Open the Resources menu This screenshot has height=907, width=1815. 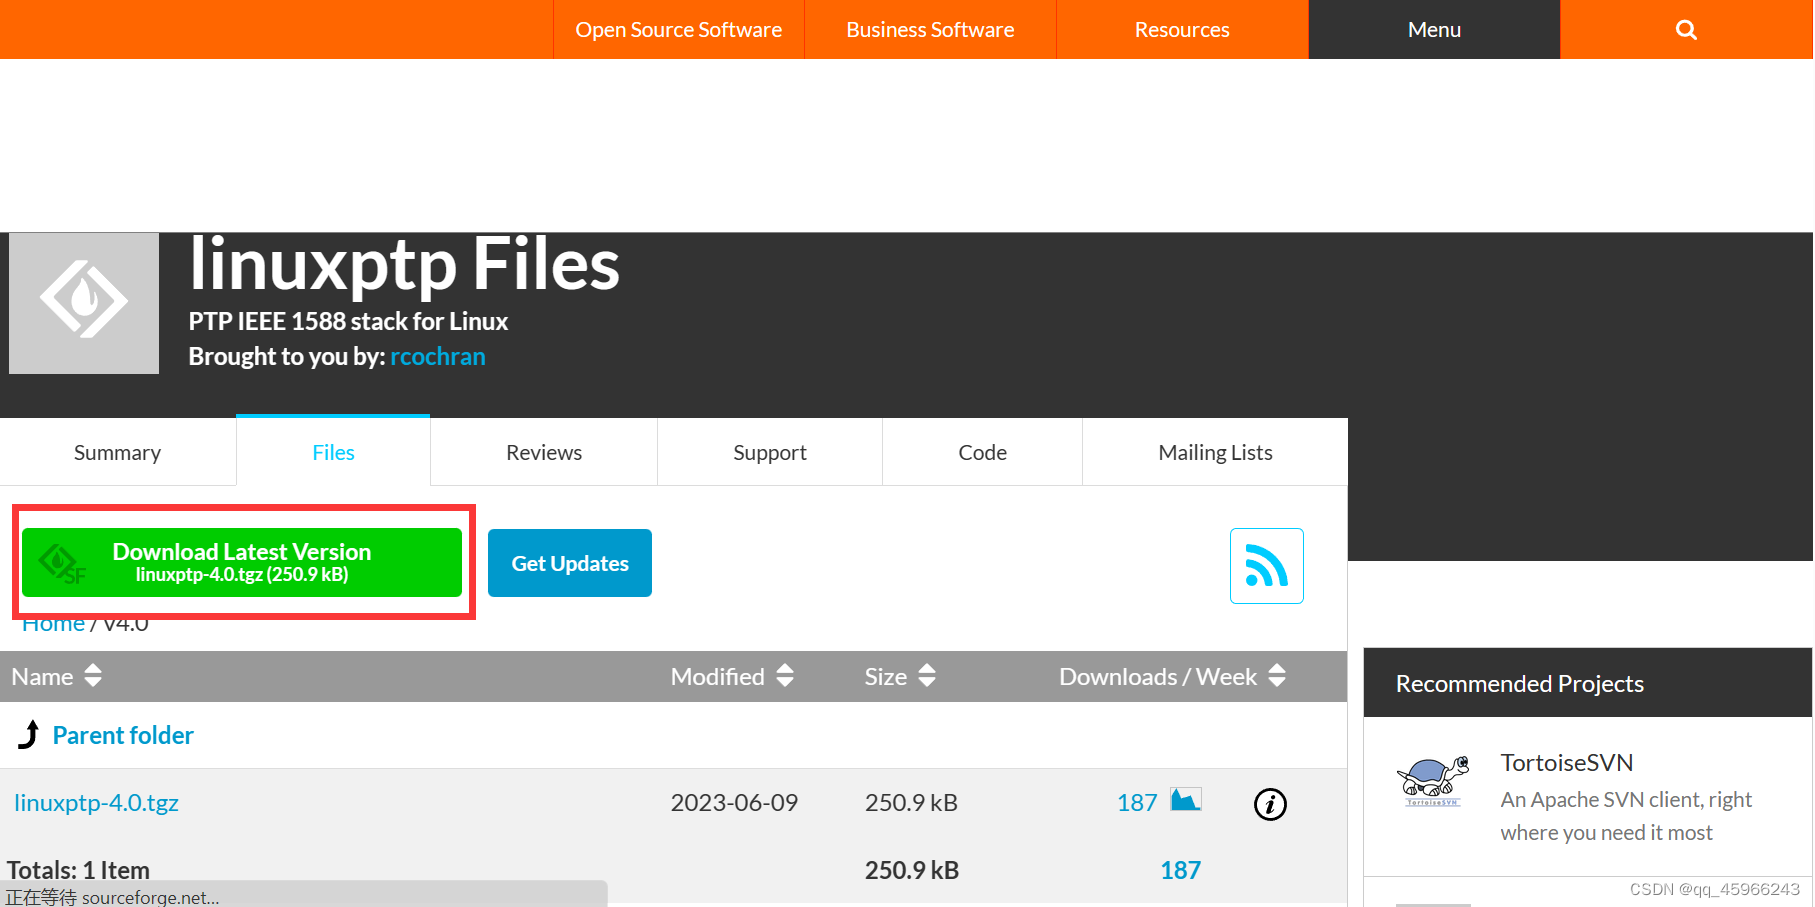point(1182,30)
